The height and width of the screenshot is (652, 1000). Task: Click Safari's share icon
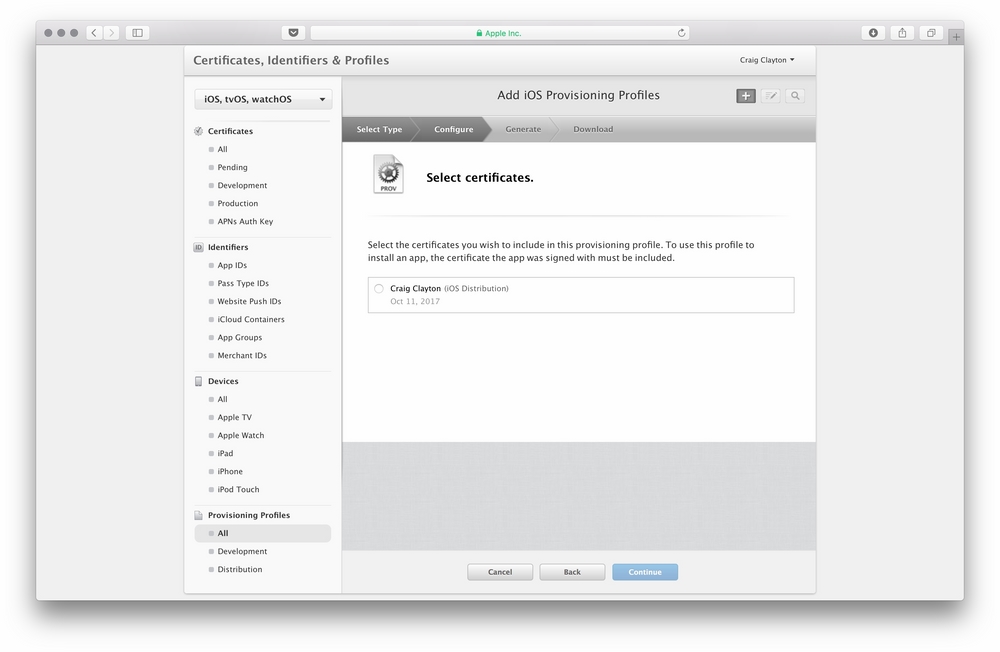[902, 33]
